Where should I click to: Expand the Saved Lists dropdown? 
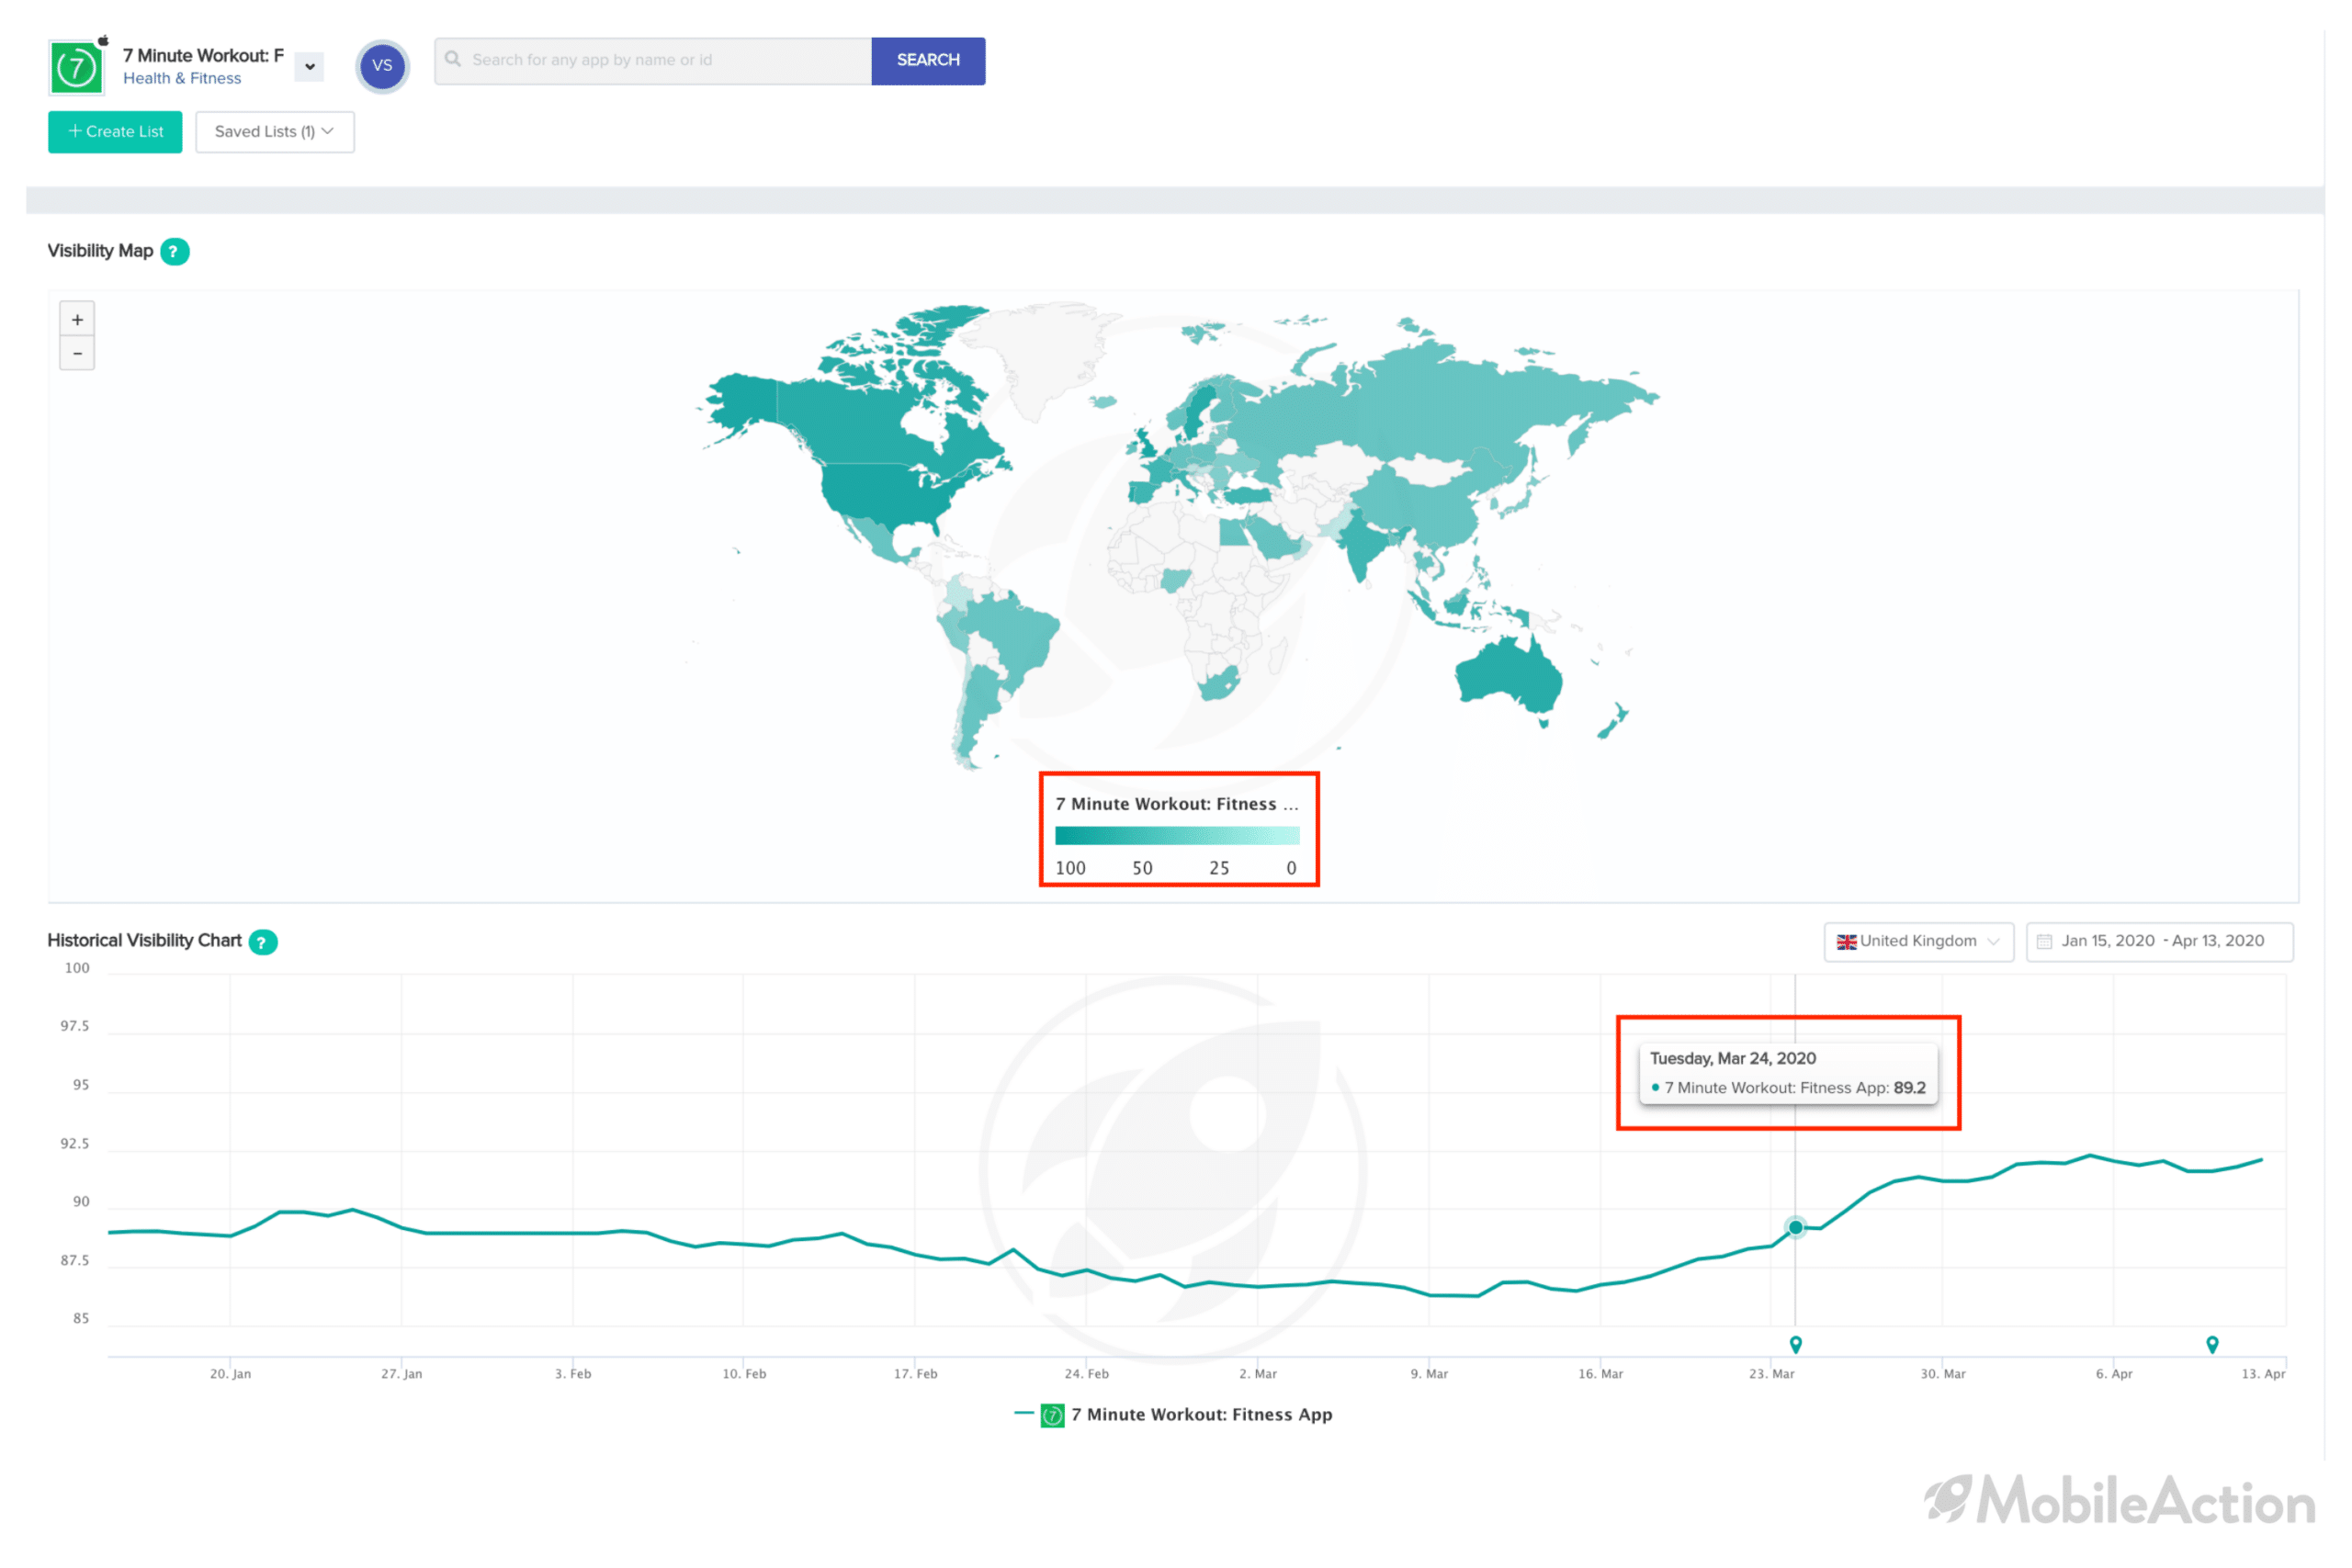click(x=274, y=131)
